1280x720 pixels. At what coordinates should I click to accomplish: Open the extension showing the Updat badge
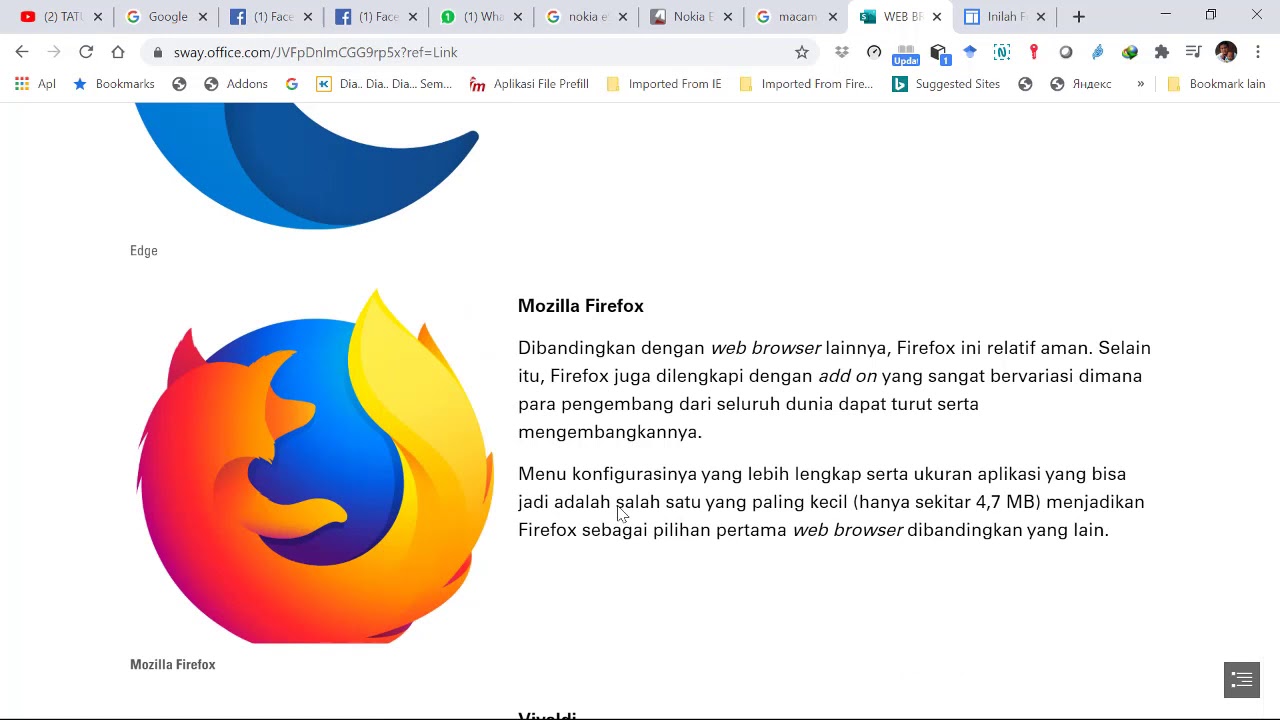[x=906, y=54]
